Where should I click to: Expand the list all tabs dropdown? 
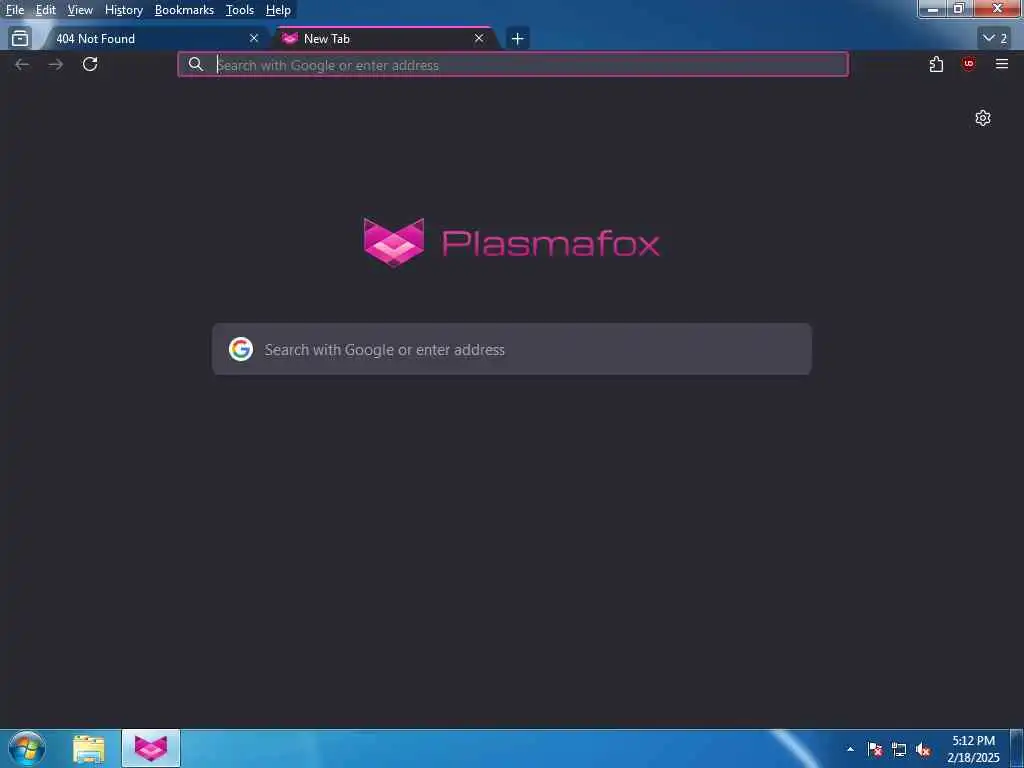995,39
